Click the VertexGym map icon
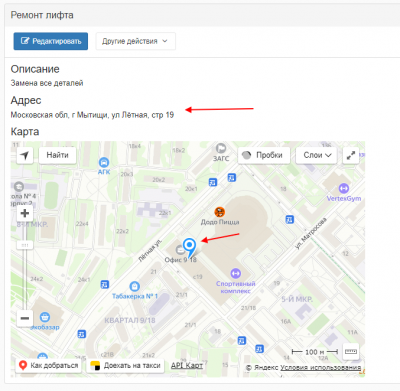The height and width of the screenshot is (391, 400). point(344,188)
